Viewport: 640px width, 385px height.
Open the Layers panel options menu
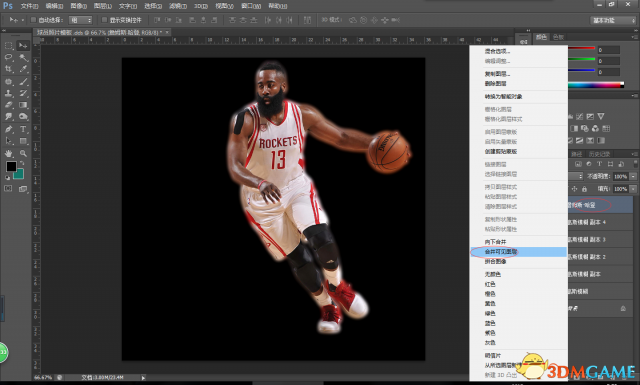634,154
